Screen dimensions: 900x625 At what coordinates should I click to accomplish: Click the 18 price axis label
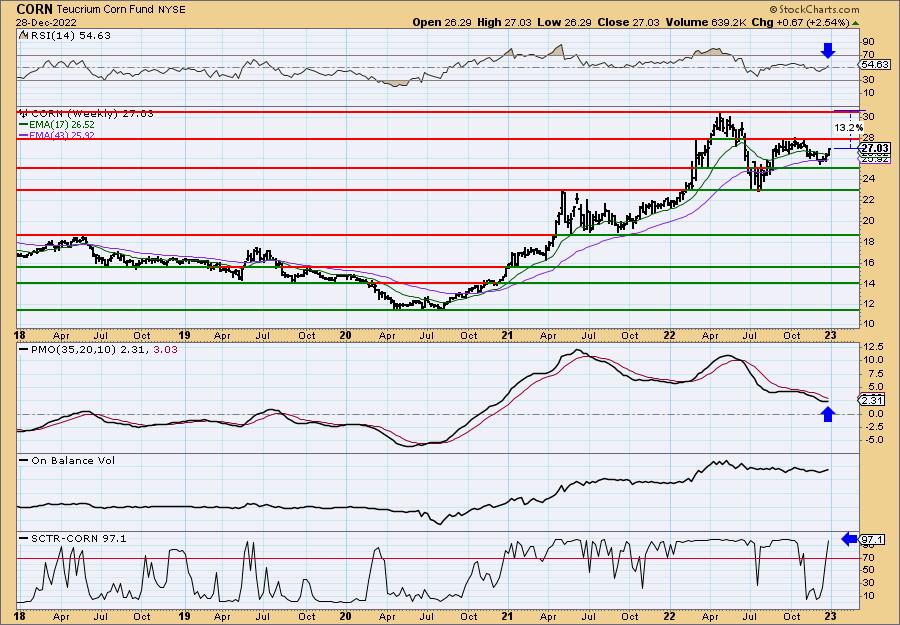tap(868, 242)
